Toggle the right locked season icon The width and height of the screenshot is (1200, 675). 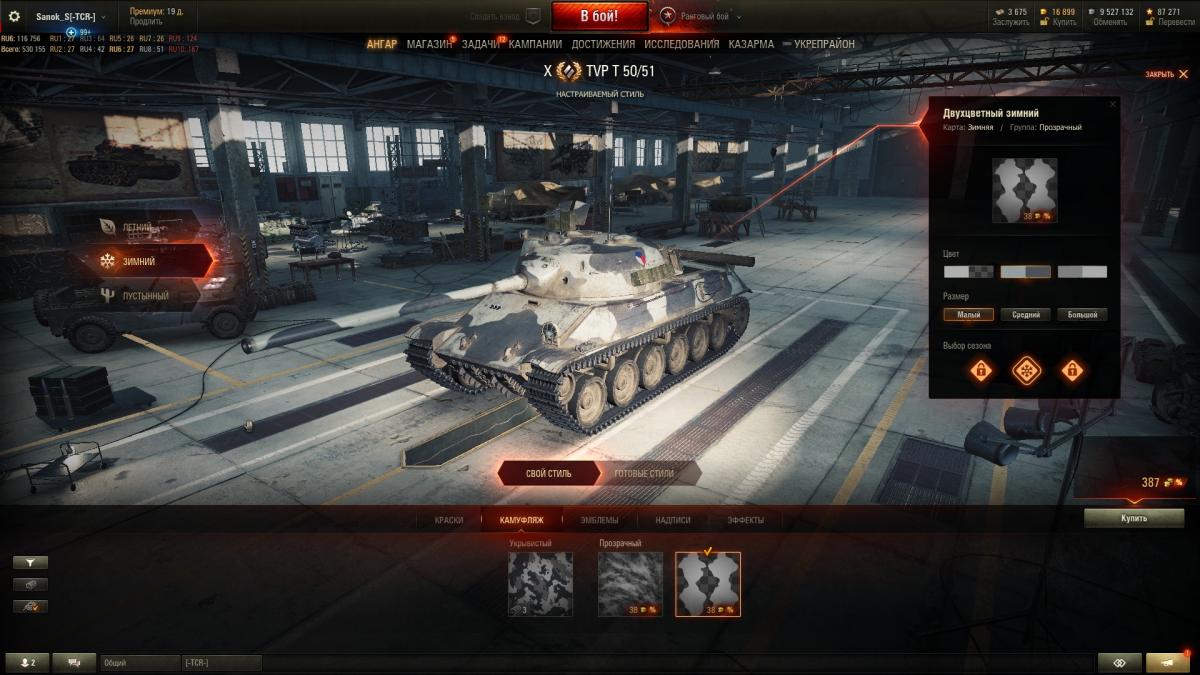[1072, 371]
